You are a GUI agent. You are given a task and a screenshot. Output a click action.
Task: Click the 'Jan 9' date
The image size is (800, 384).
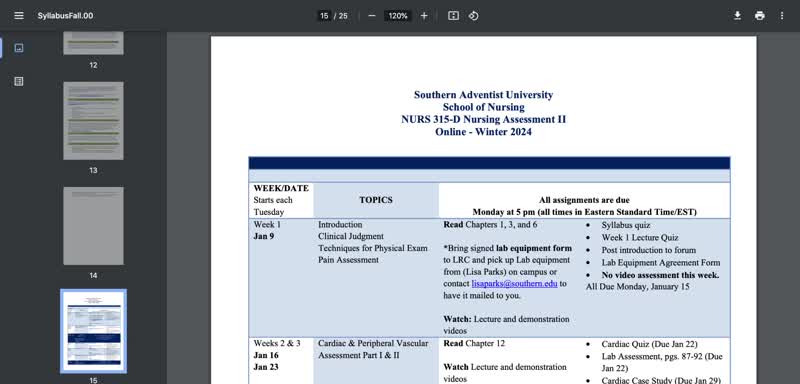264,236
